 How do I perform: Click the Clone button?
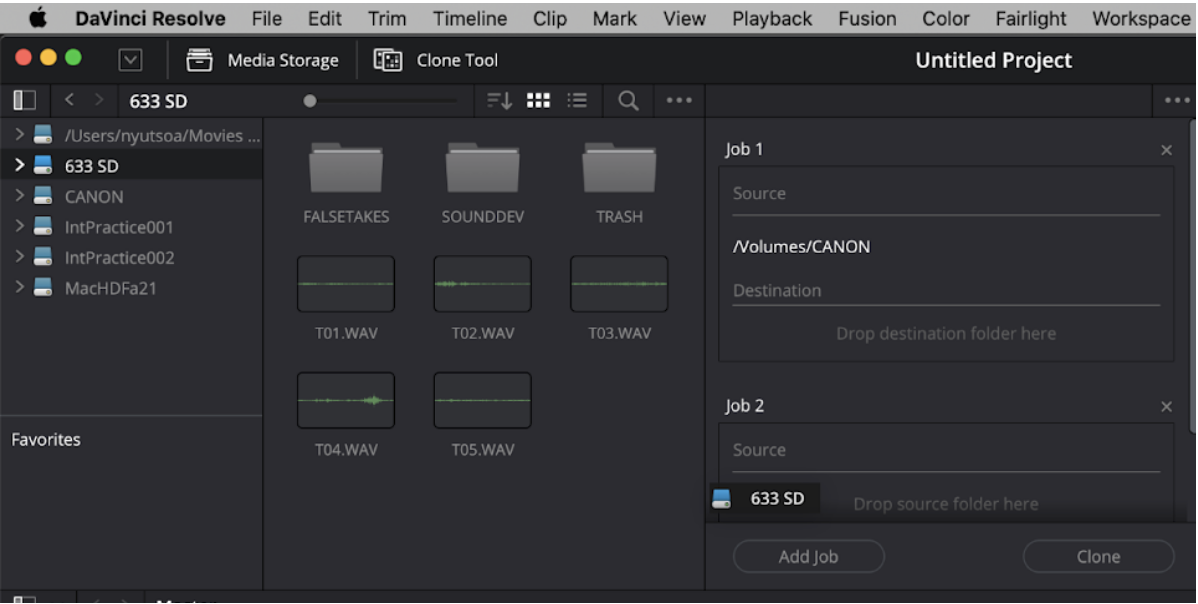coord(1097,556)
